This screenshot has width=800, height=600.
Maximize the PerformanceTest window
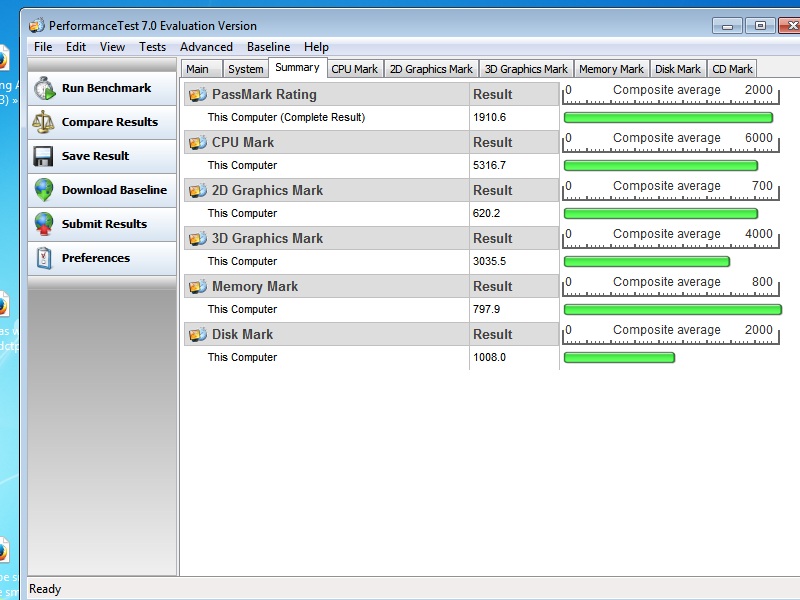760,26
